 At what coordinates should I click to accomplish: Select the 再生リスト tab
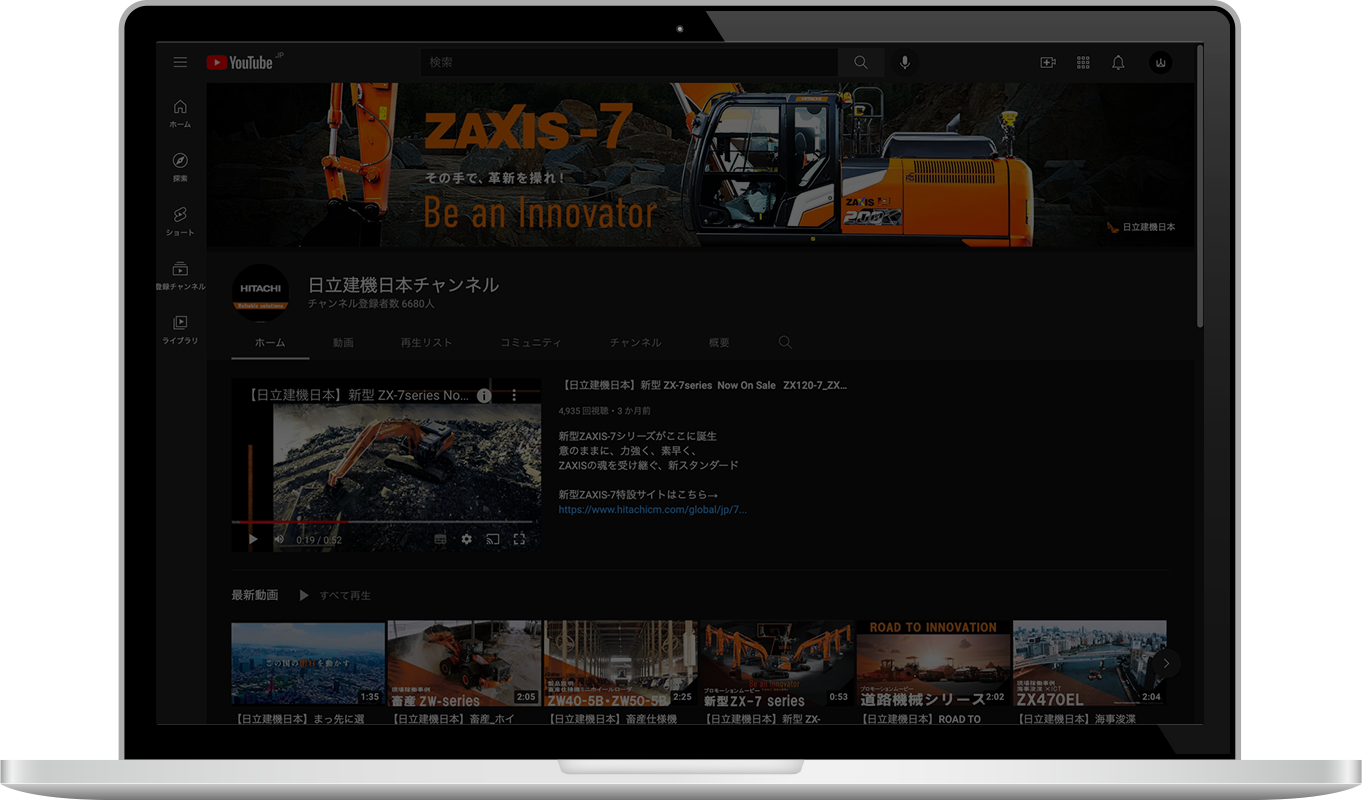pos(426,342)
